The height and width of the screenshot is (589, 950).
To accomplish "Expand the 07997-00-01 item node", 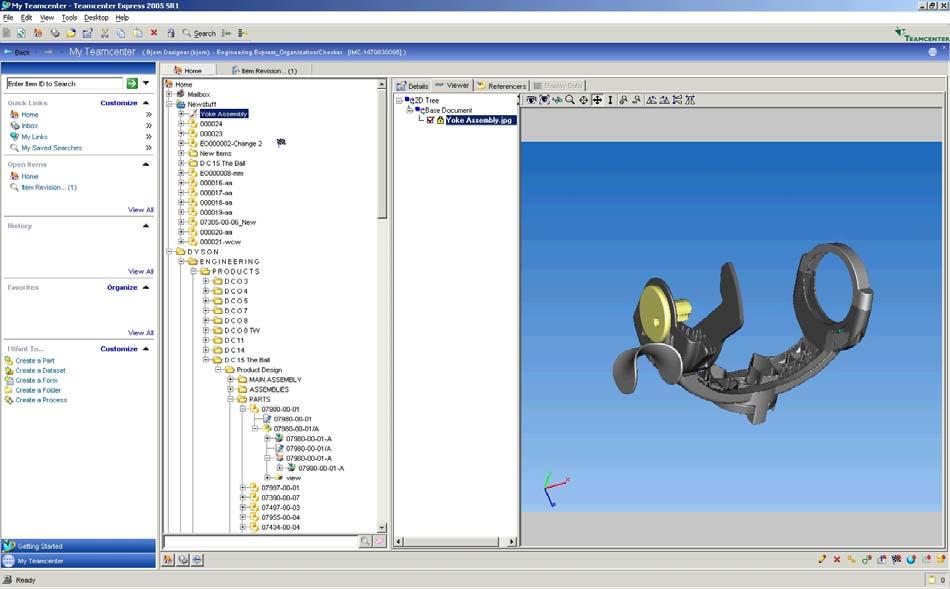I will (242, 487).
